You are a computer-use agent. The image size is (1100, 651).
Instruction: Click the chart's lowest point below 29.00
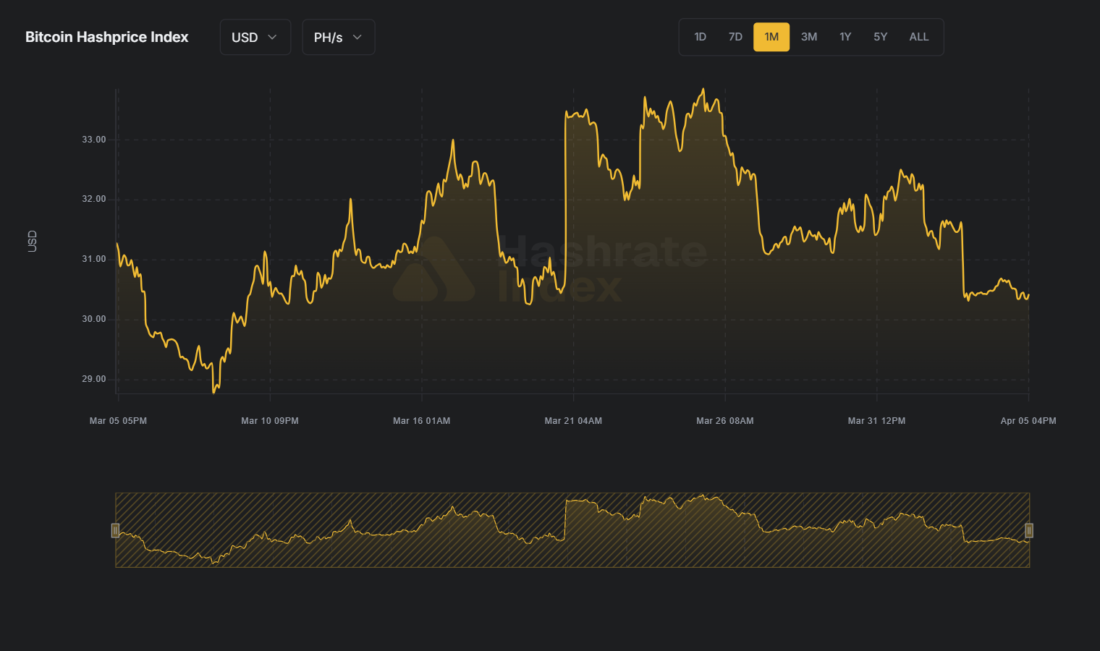(x=214, y=391)
